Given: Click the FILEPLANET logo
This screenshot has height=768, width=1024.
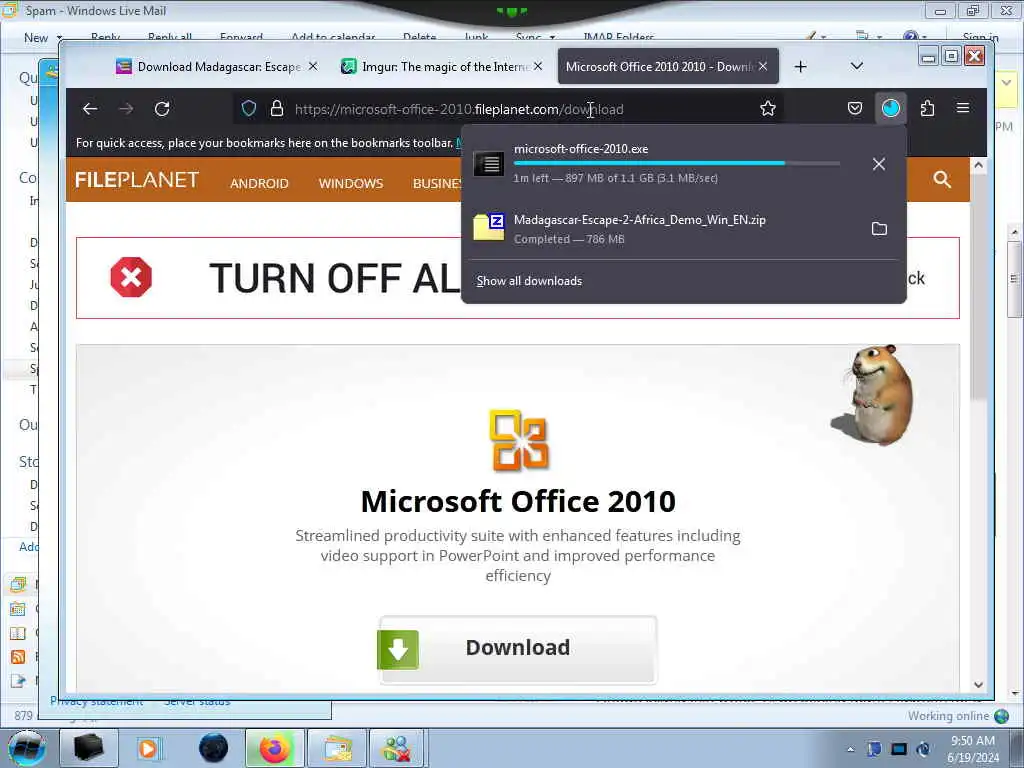Looking at the screenshot, I should pos(137,180).
